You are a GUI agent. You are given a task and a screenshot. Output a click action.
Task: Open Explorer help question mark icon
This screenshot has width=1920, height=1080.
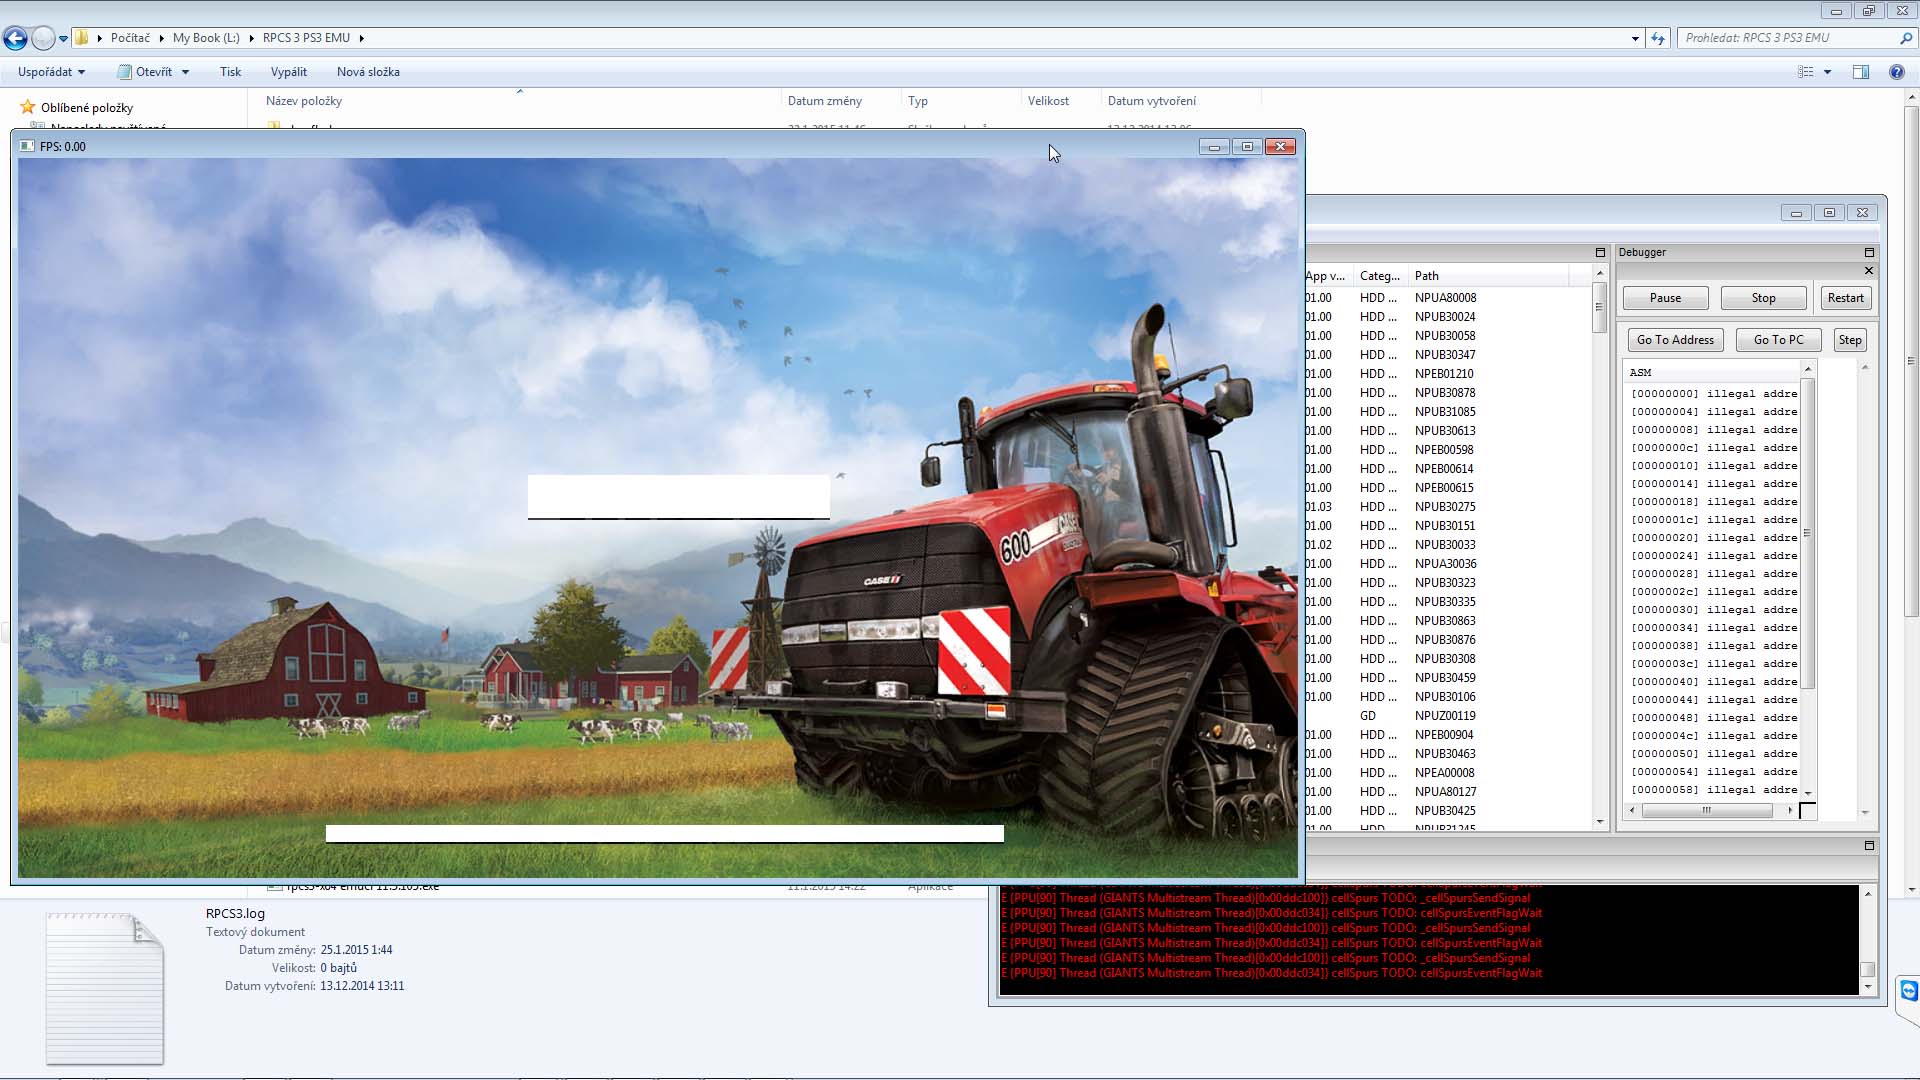pos(1896,72)
